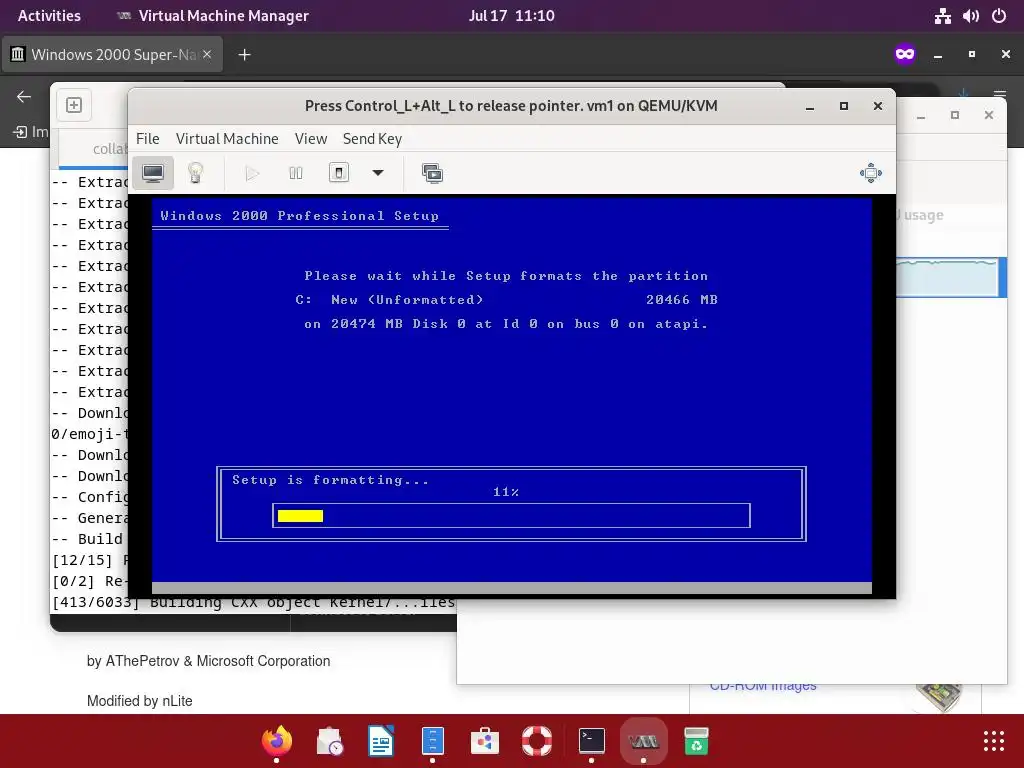
Task: Click the formatting progress bar in VM
Action: click(511, 516)
